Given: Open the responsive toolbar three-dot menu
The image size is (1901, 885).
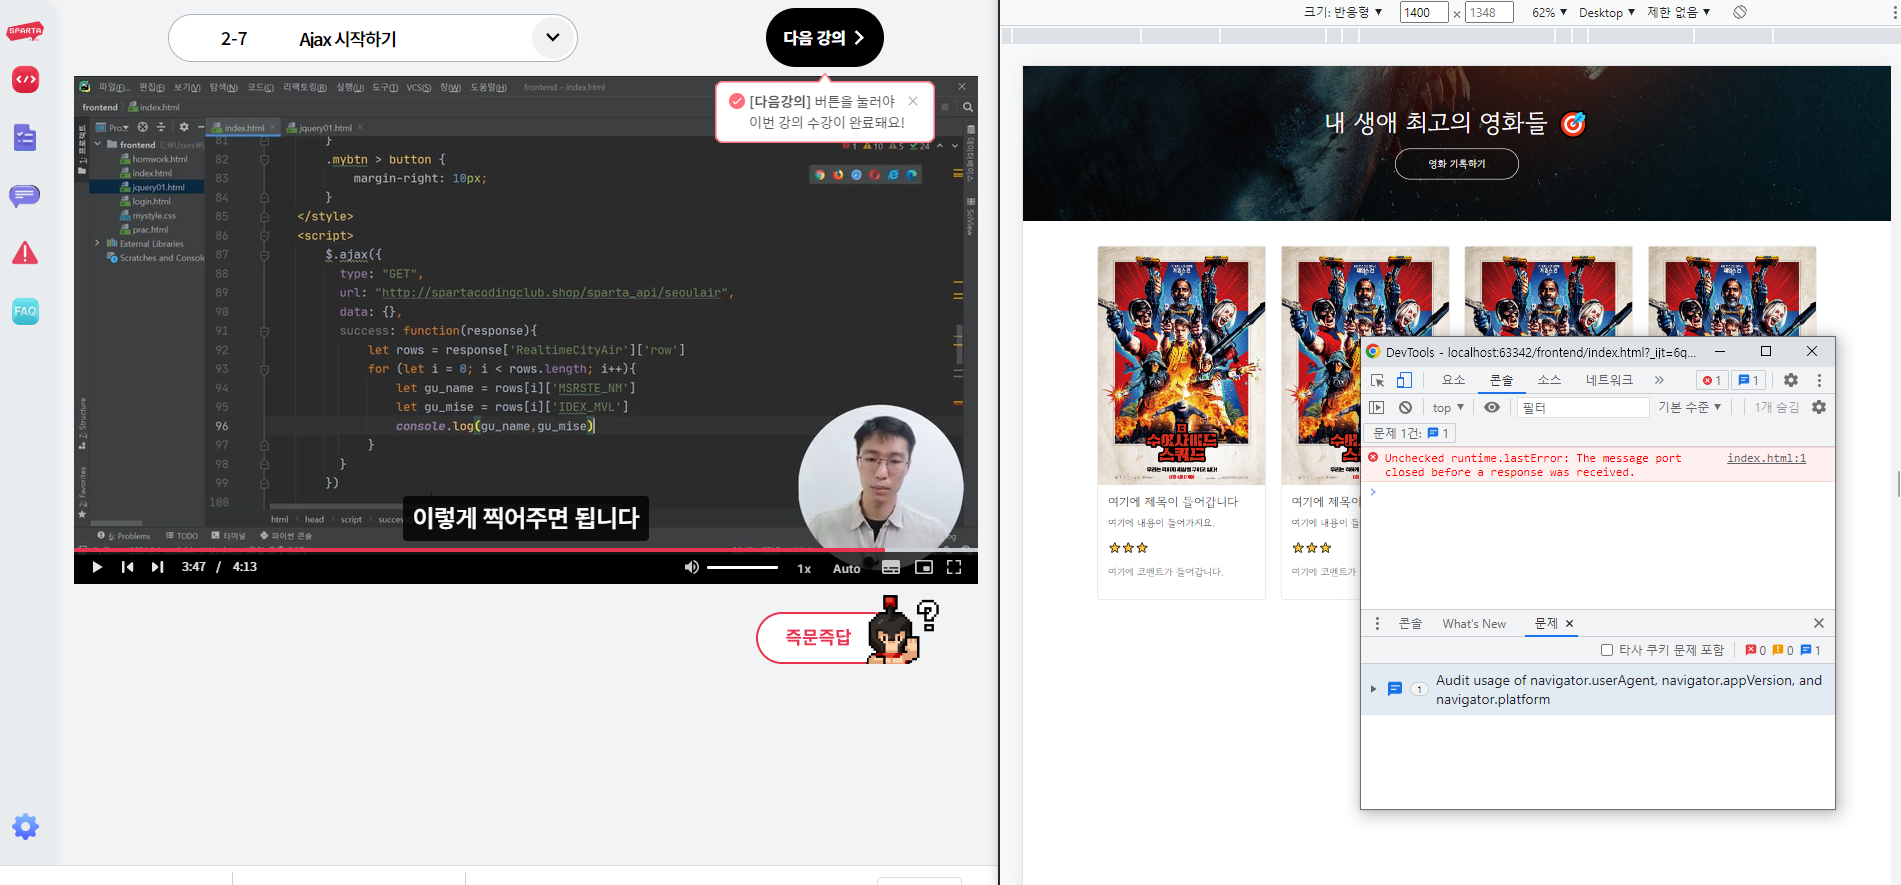Looking at the screenshot, I should [x=1894, y=12].
